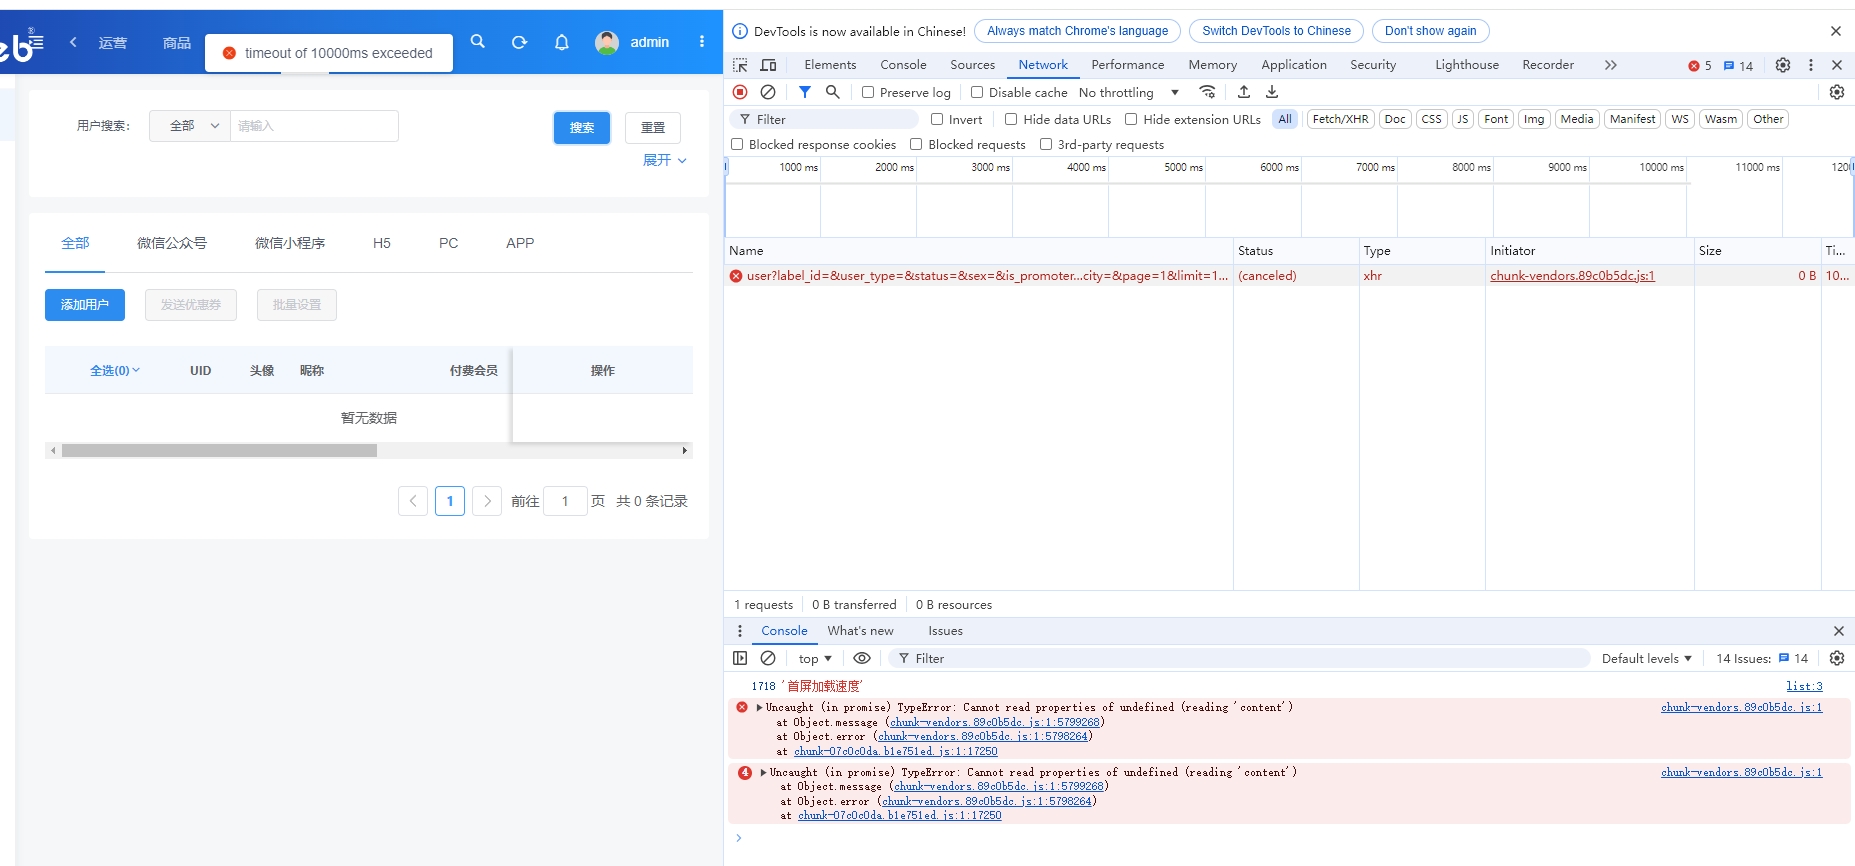Click the network search magnifier icon
The width and height of the screenshot is (1855, 866).
(832, 92)
